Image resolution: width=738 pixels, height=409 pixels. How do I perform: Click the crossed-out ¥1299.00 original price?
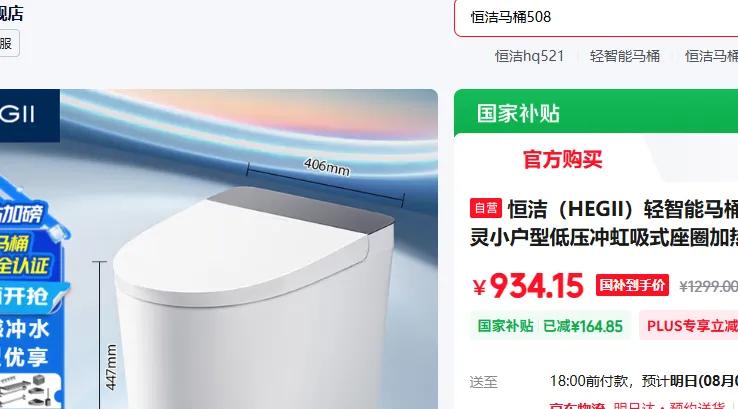point(708,286)
